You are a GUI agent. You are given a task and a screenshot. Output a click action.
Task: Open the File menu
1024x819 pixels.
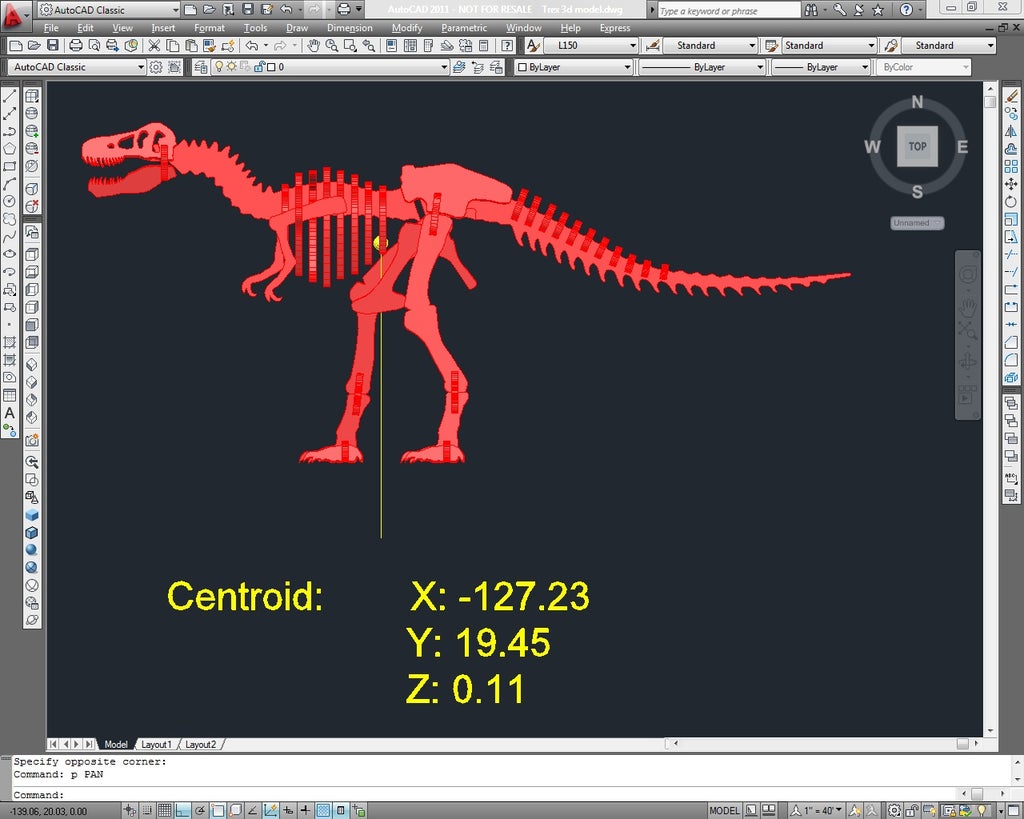coord(51,28)
